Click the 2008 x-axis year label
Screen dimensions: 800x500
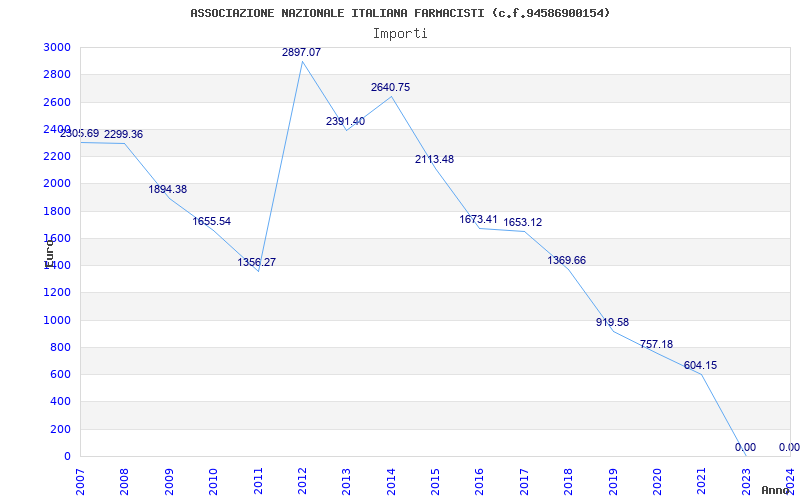point(124,481)
